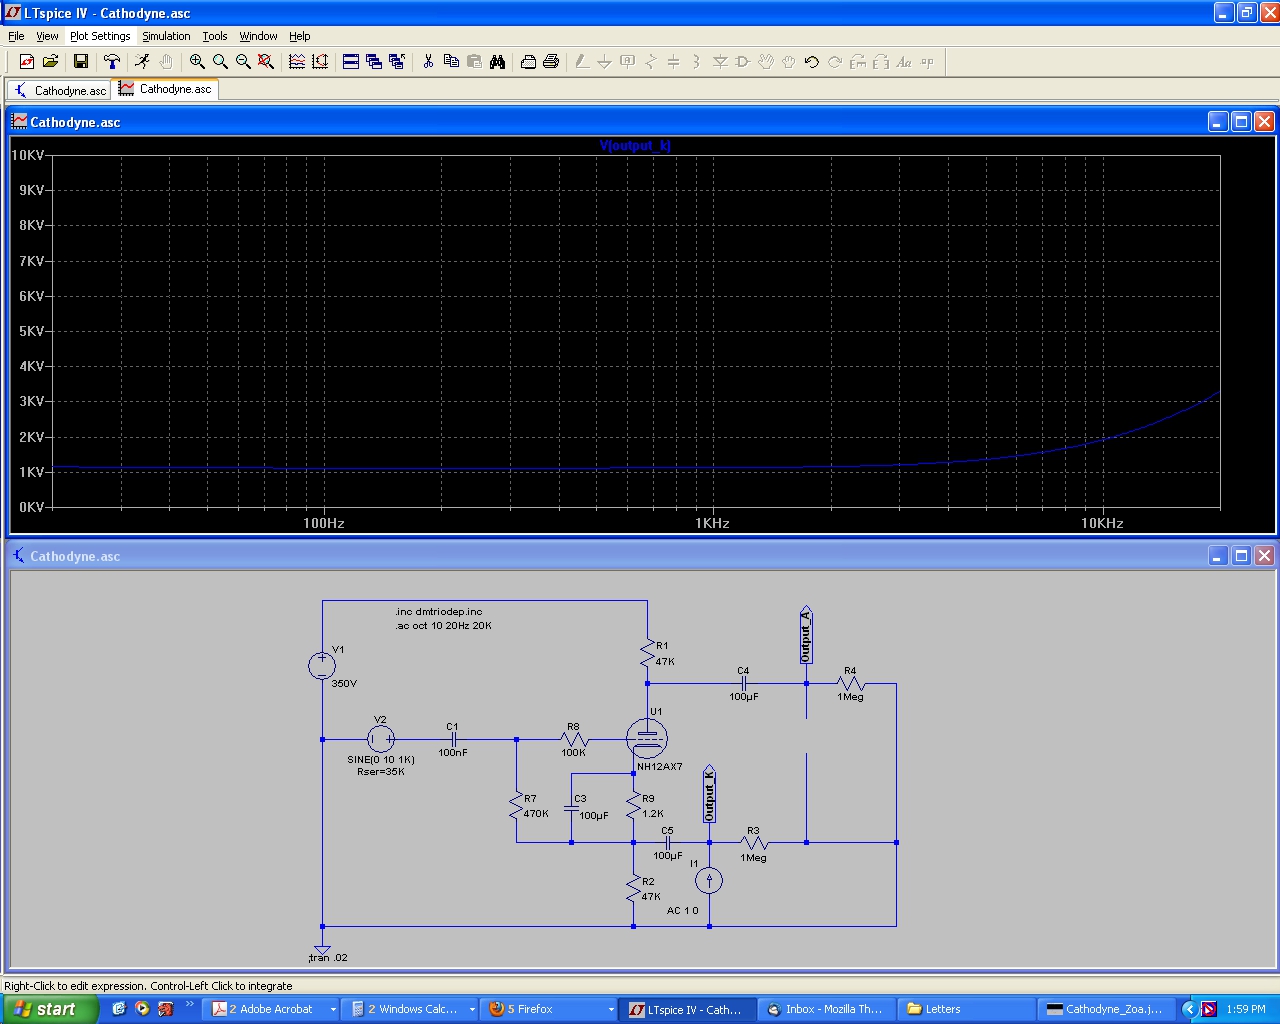Click the Cut scissors toolbar icon

(428, 62)
